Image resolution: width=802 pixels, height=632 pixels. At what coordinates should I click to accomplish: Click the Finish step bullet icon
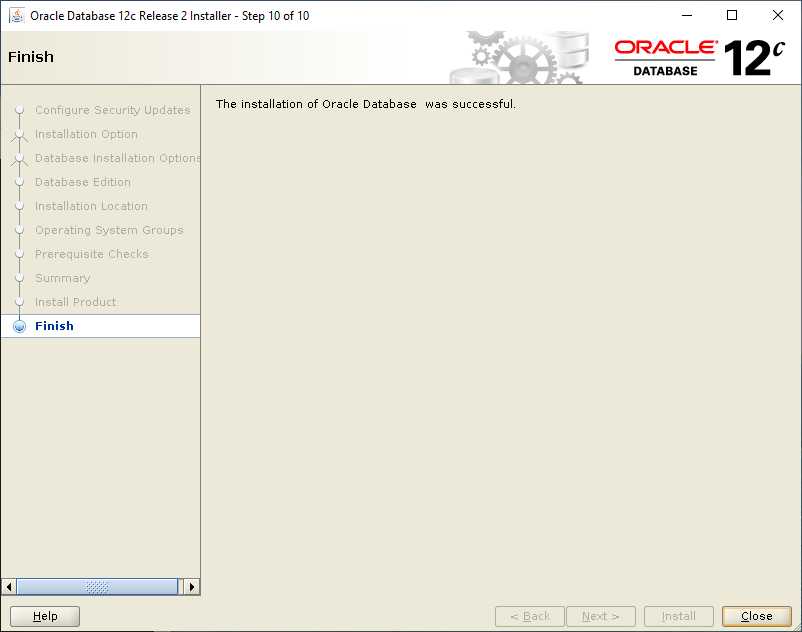pos(19,326)
